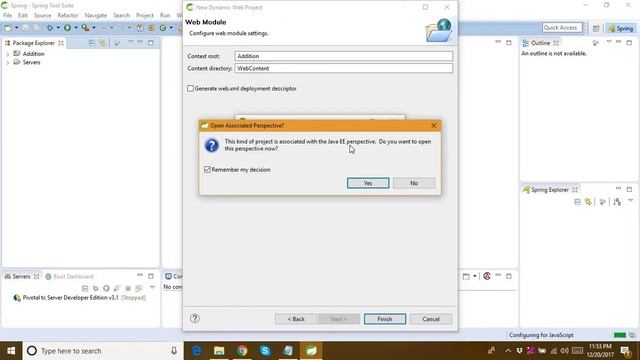Click the Spring perspective button
This screenshot has width=640, height=360.
[x=620, y=28]
